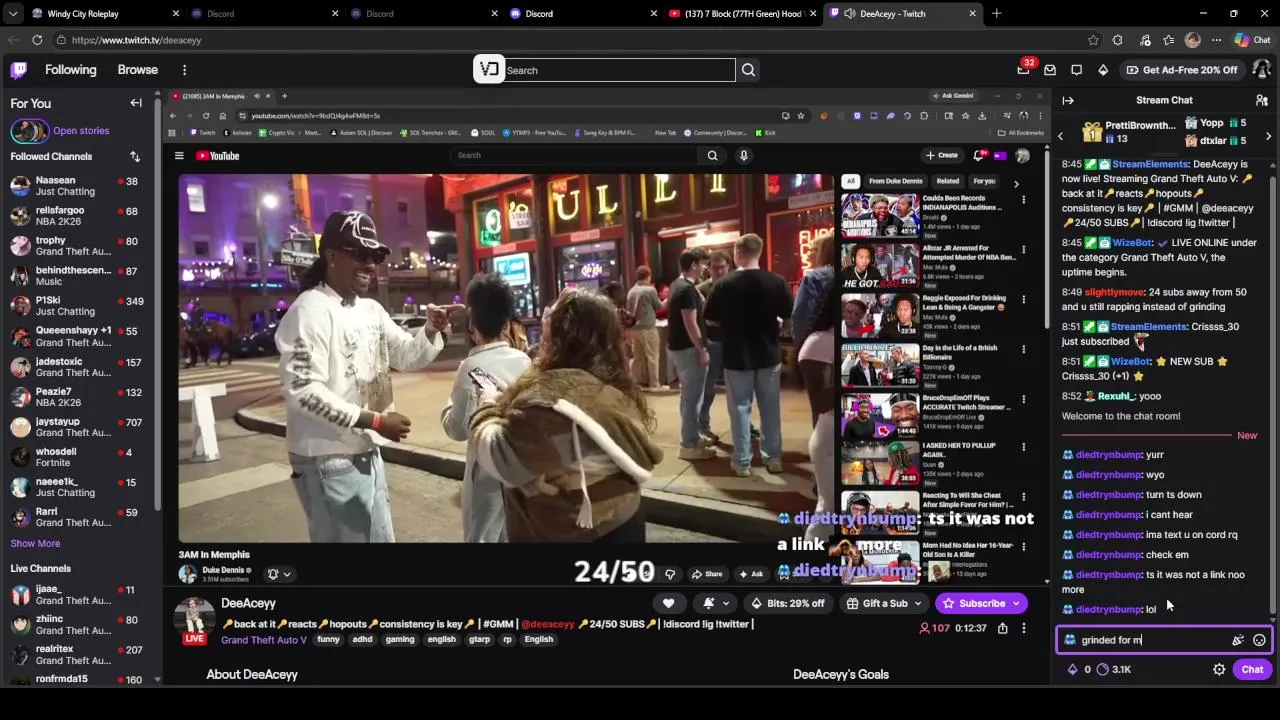
Task: Bookmark this page with star icon
Action: click(x=1092, y=40)
